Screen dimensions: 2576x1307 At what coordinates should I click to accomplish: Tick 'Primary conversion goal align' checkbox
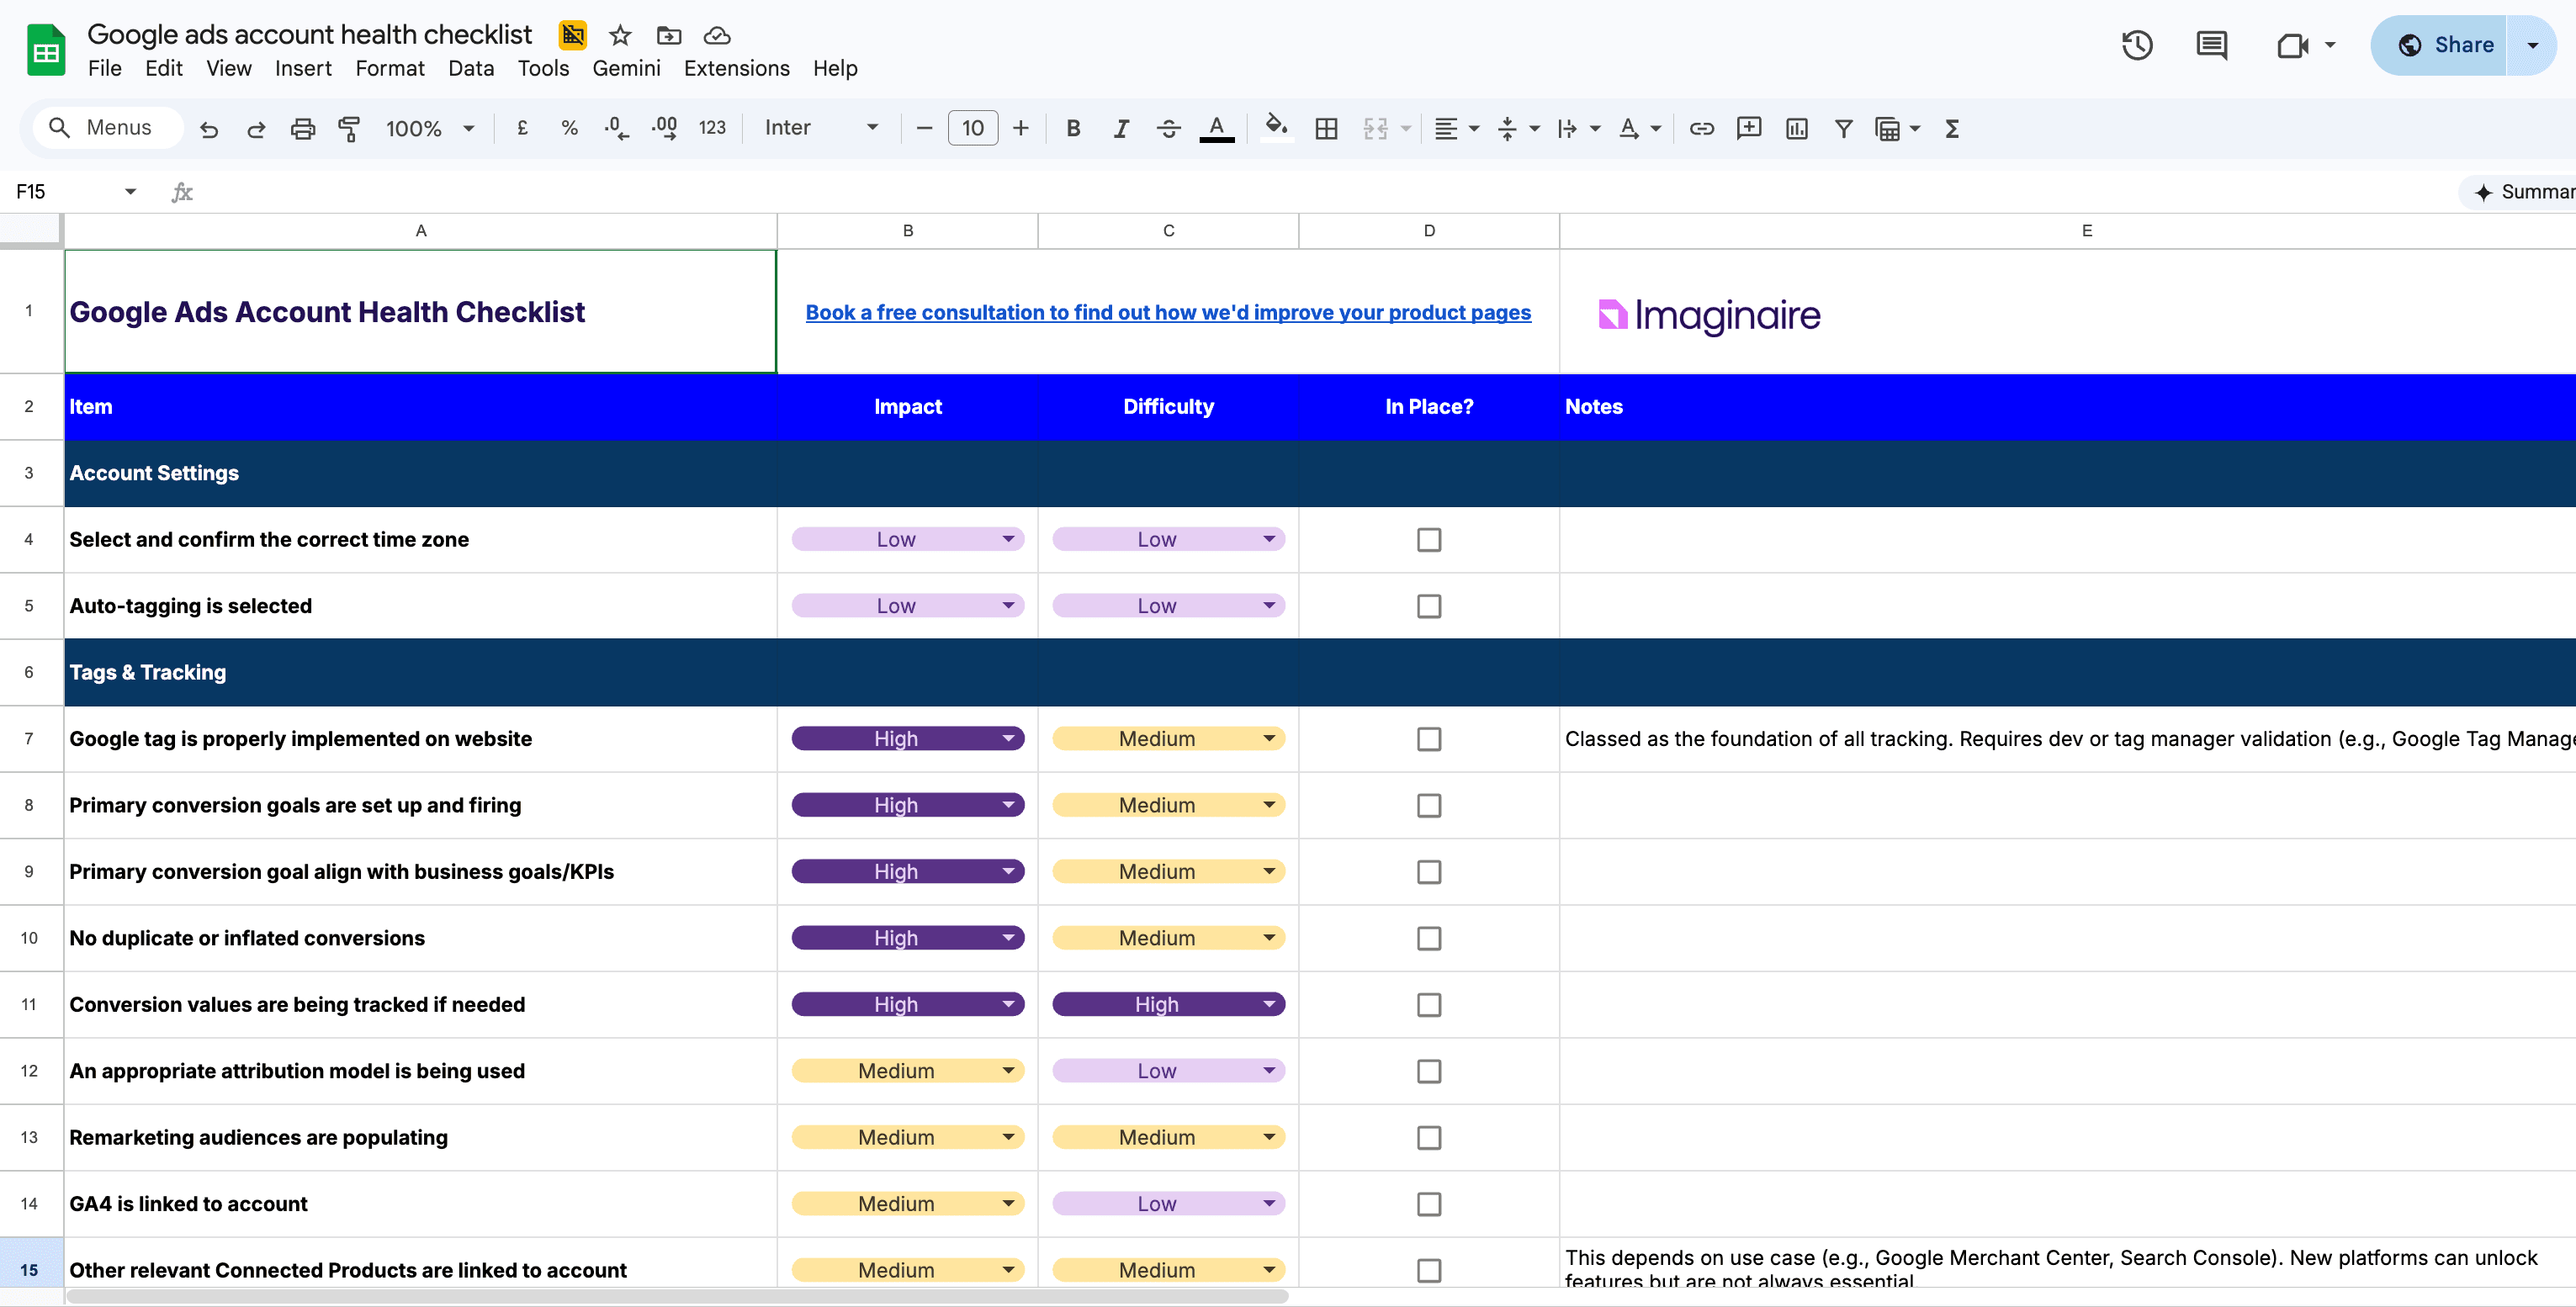[x=1429, y=872]
